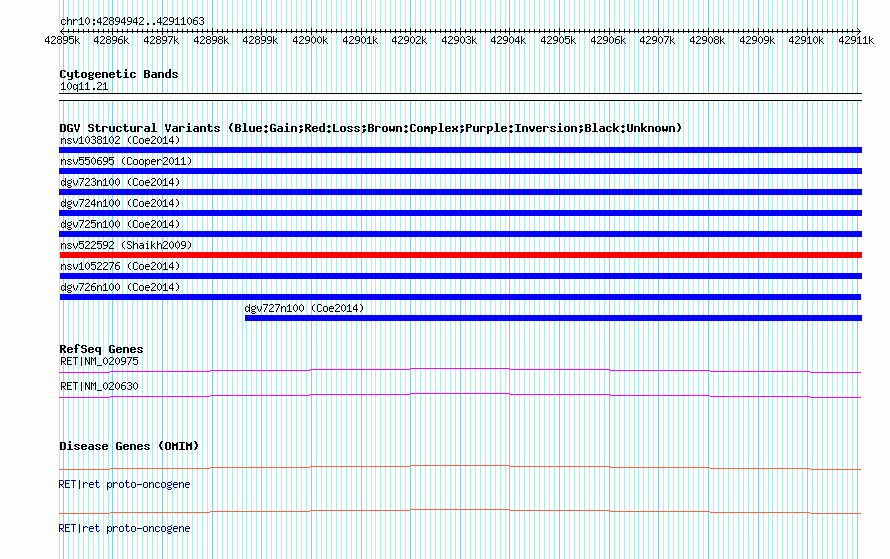This screenshot has height=559, width=890.
Task: Open the dgv724n100 (Coe2014) variant
Action: [x=120, y=203]
